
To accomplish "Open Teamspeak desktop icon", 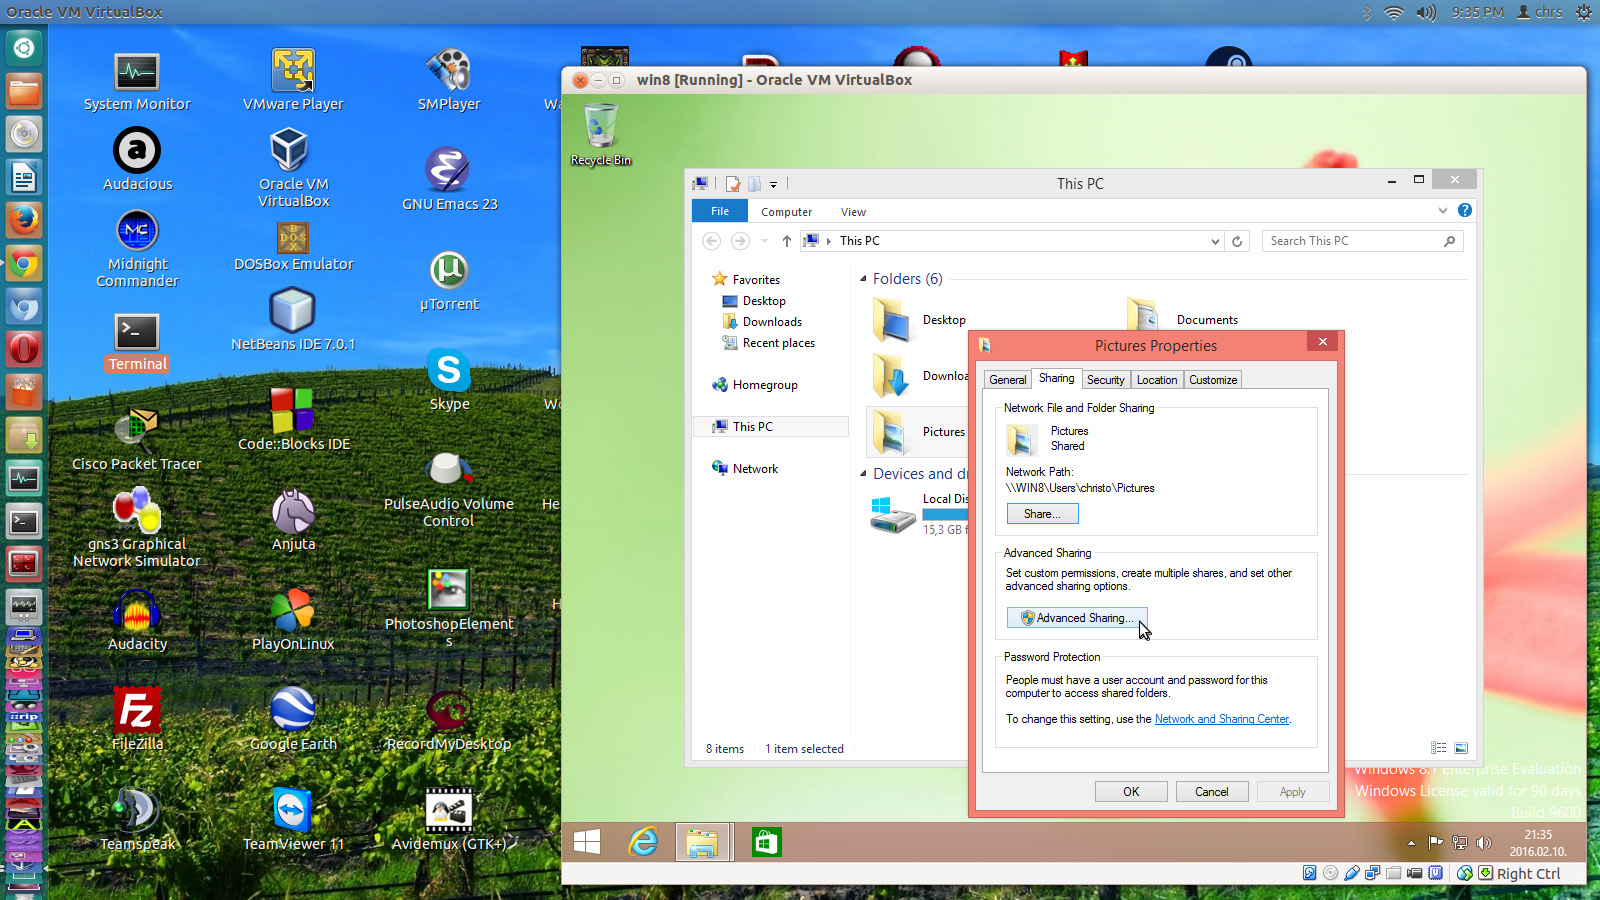I will tap(136, 810).
